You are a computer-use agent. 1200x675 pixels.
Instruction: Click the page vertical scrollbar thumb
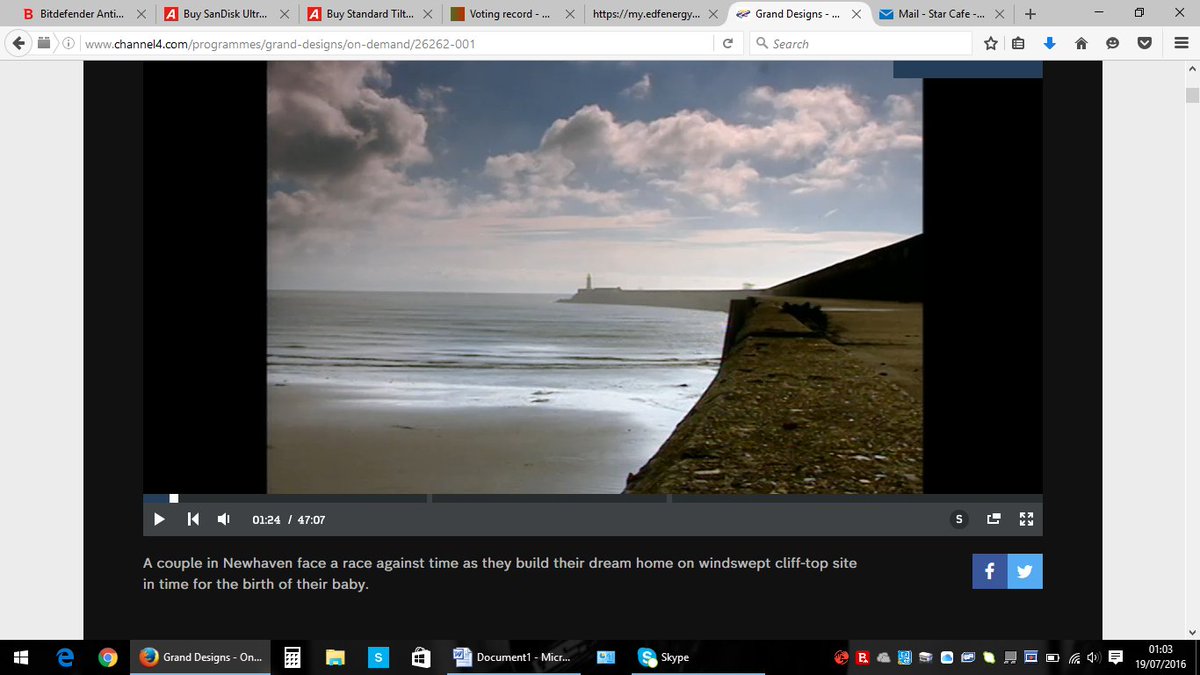(x=1191, y=95)
